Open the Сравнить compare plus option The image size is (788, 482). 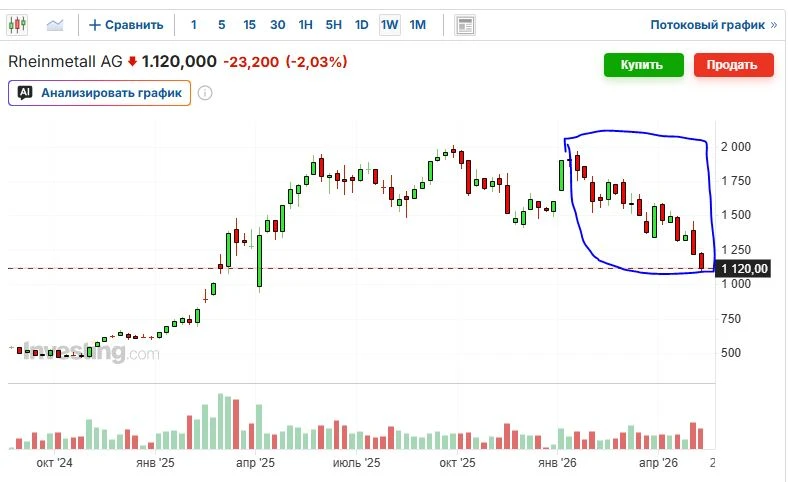point(126,25)
